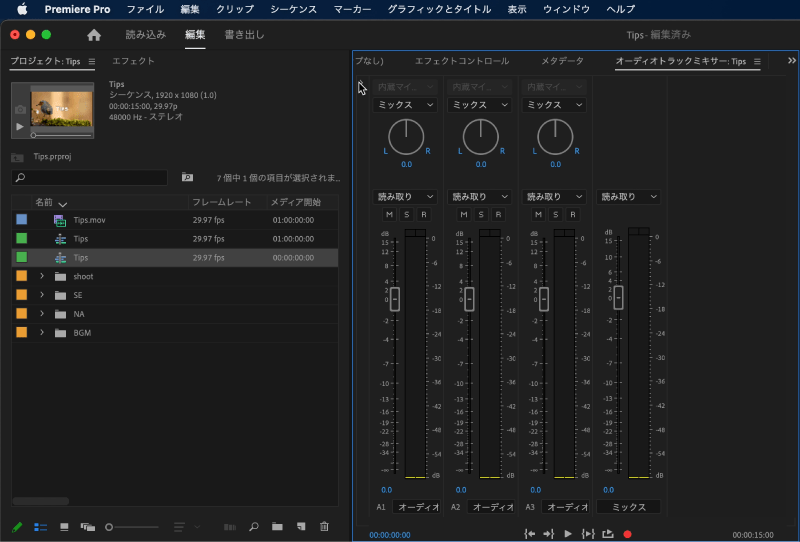Click the Tips sequence thumbnail
Image resolution: width=800 pixels, height=542 pixels.
pyautogui.click(x=62, y=109)
